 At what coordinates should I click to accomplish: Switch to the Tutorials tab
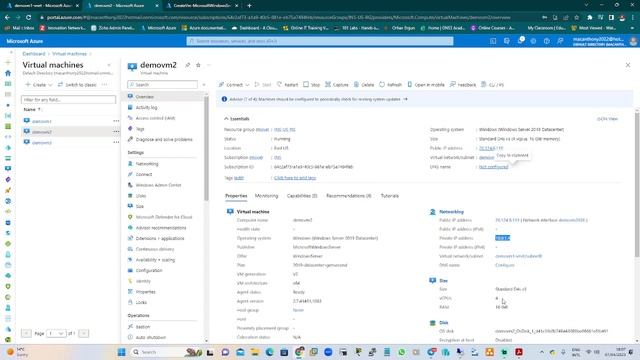click(389, 196)
